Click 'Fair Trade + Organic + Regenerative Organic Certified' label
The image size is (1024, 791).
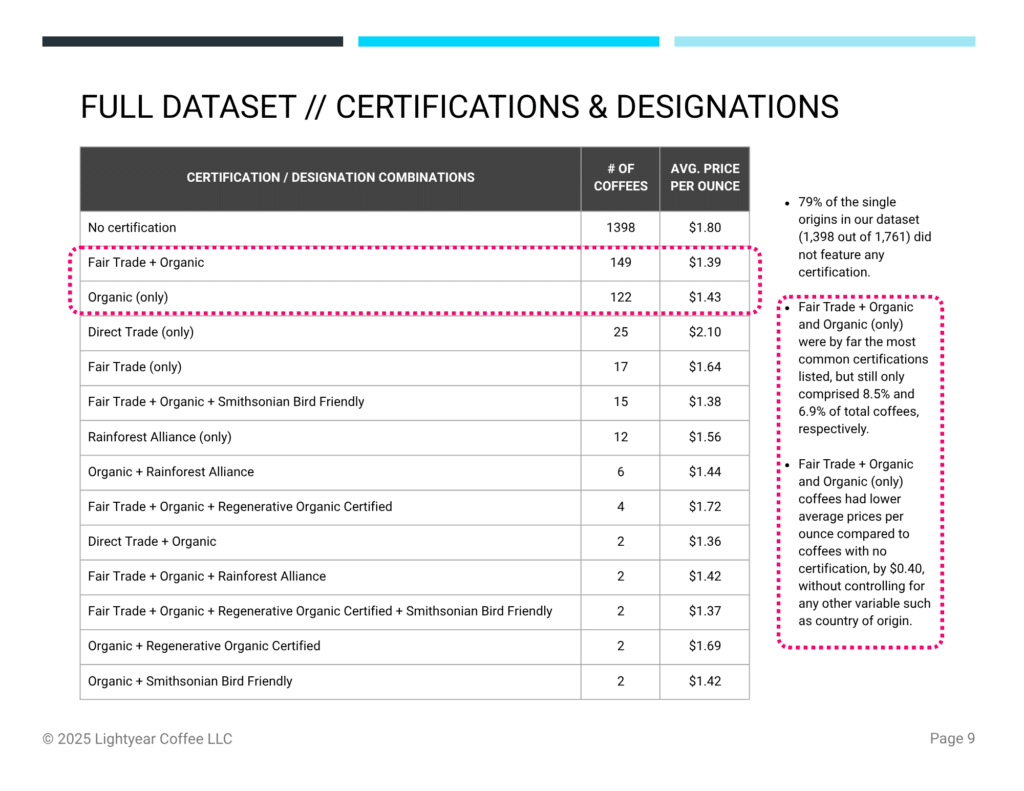(x=240, y=506)
